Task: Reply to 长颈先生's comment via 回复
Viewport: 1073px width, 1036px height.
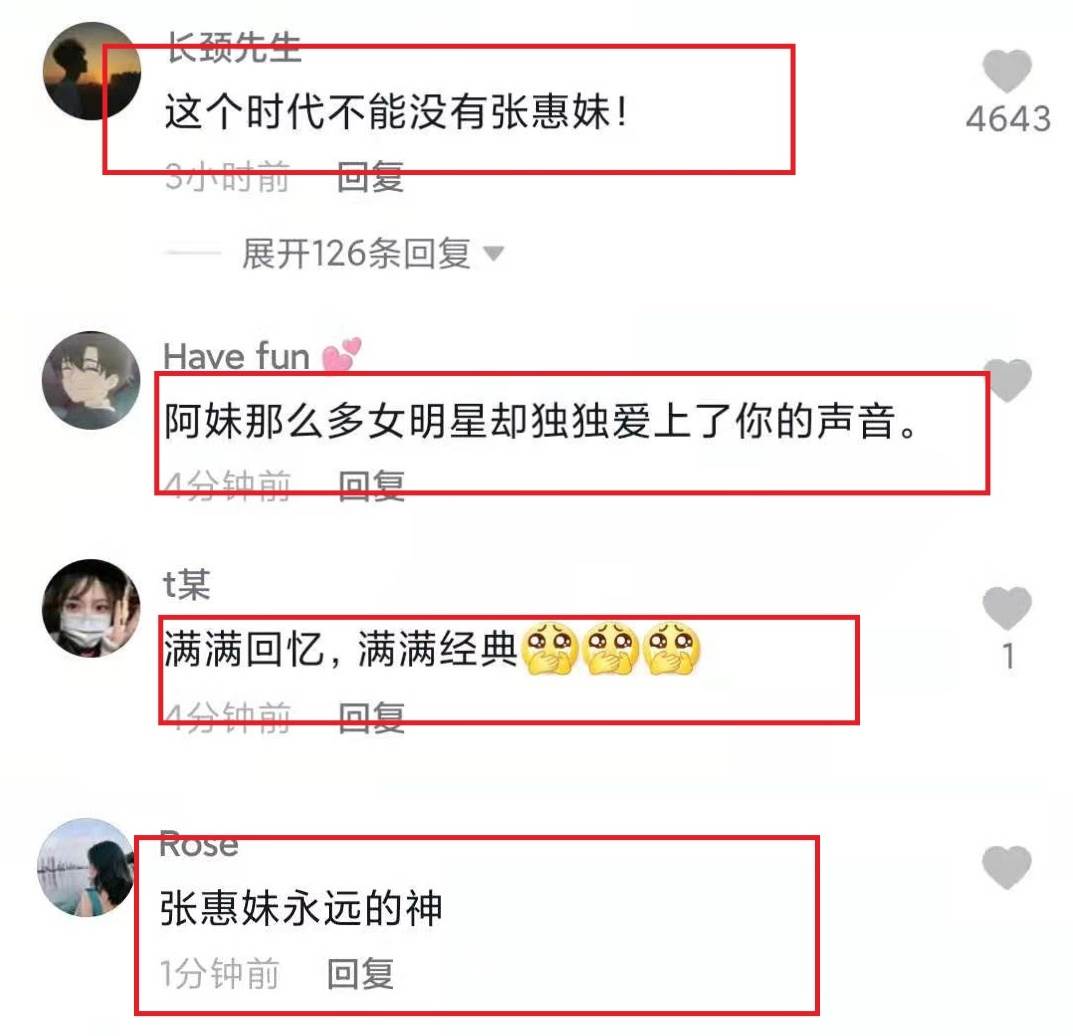Action: (370, 177)
